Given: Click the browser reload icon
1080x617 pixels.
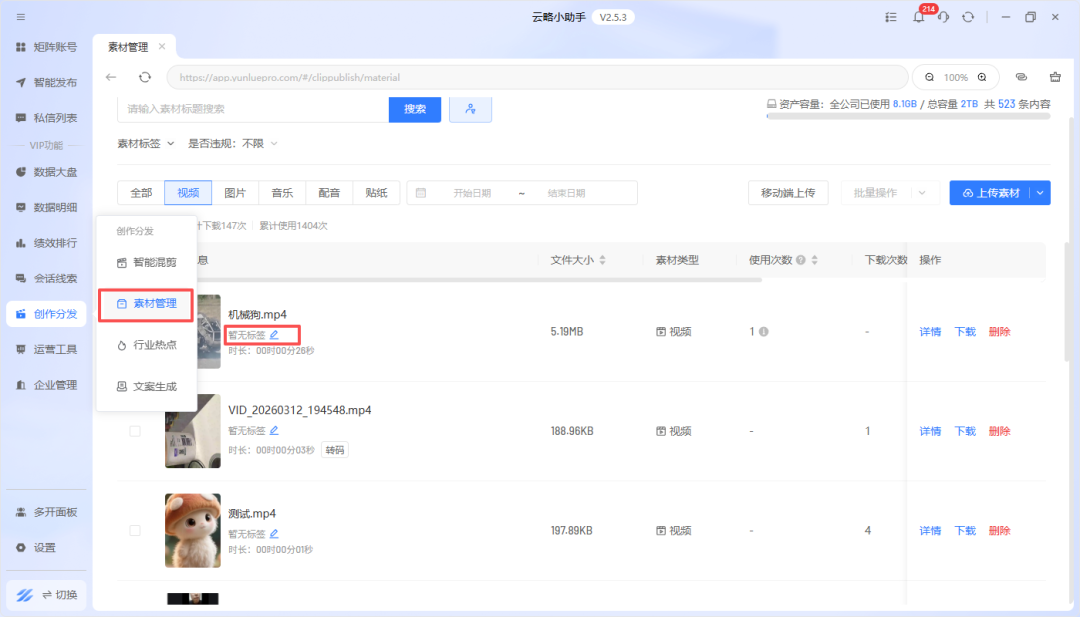Looking at the screenshot, I should click(145, 77).
